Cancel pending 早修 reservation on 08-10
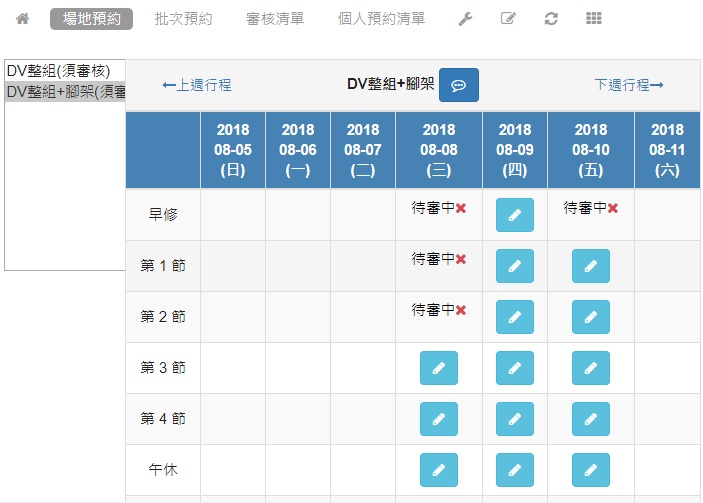Image resolution: width=703 pixels, height=503 pixels. (x=613, y=208)
